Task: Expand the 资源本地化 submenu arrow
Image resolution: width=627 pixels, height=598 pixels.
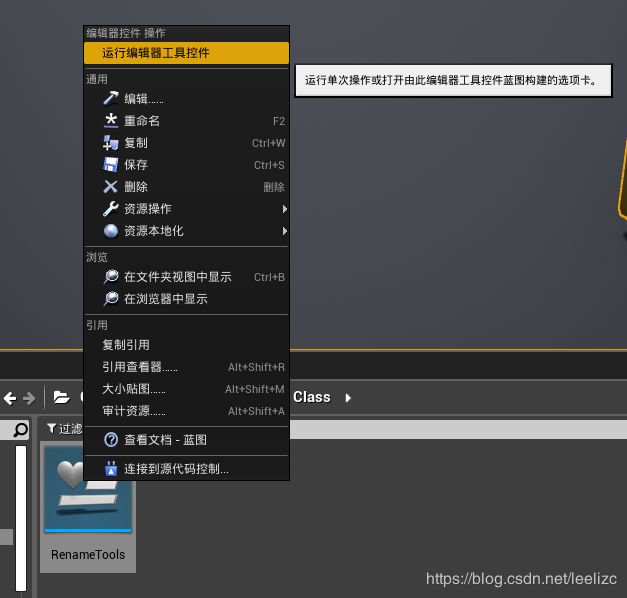Action: [x=284, y=231]
